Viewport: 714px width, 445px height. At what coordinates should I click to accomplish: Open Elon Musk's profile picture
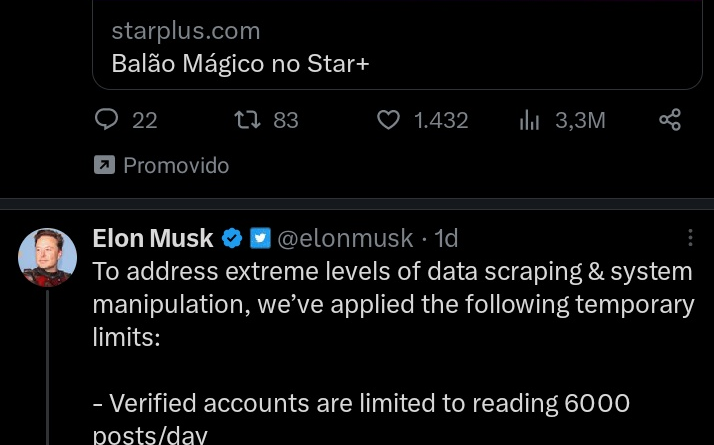[x=48, y=258]
